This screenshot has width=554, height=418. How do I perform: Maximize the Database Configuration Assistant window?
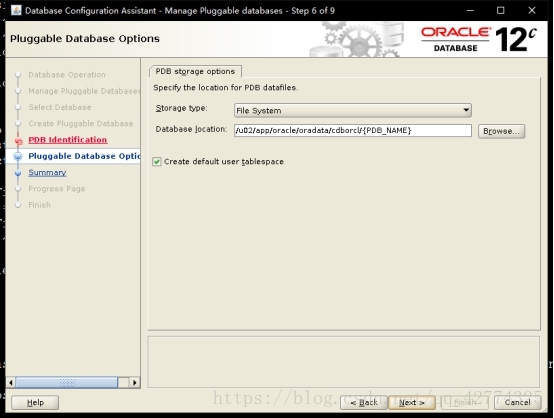[501, 11]
